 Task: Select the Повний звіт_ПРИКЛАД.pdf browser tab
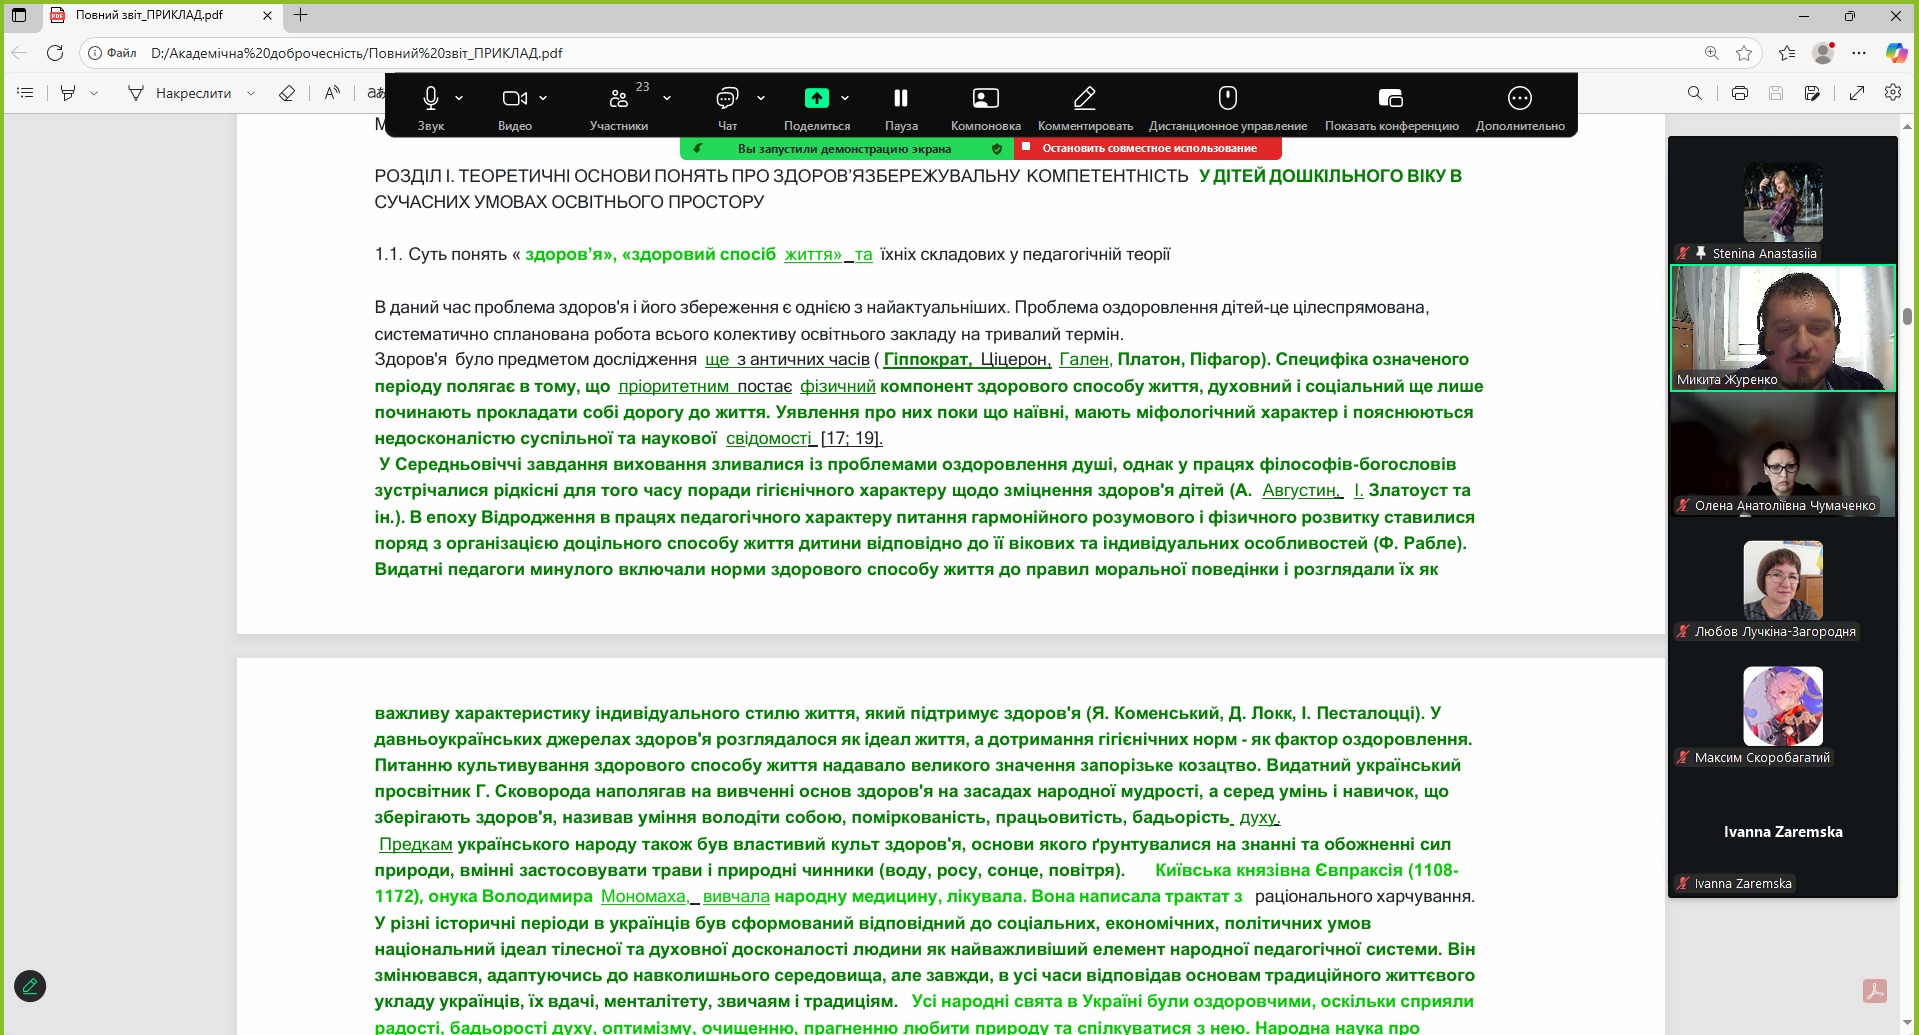coord(150,15)
